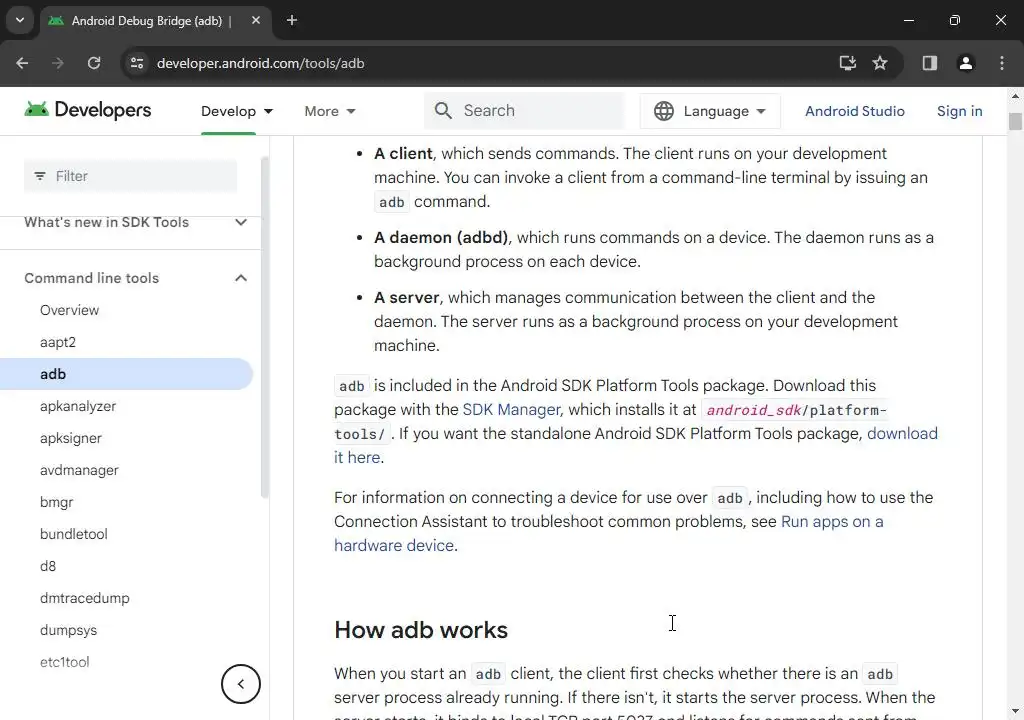Screen dimensions: 1024x720
Task: Reload the page
Action: tap(94, 63)
